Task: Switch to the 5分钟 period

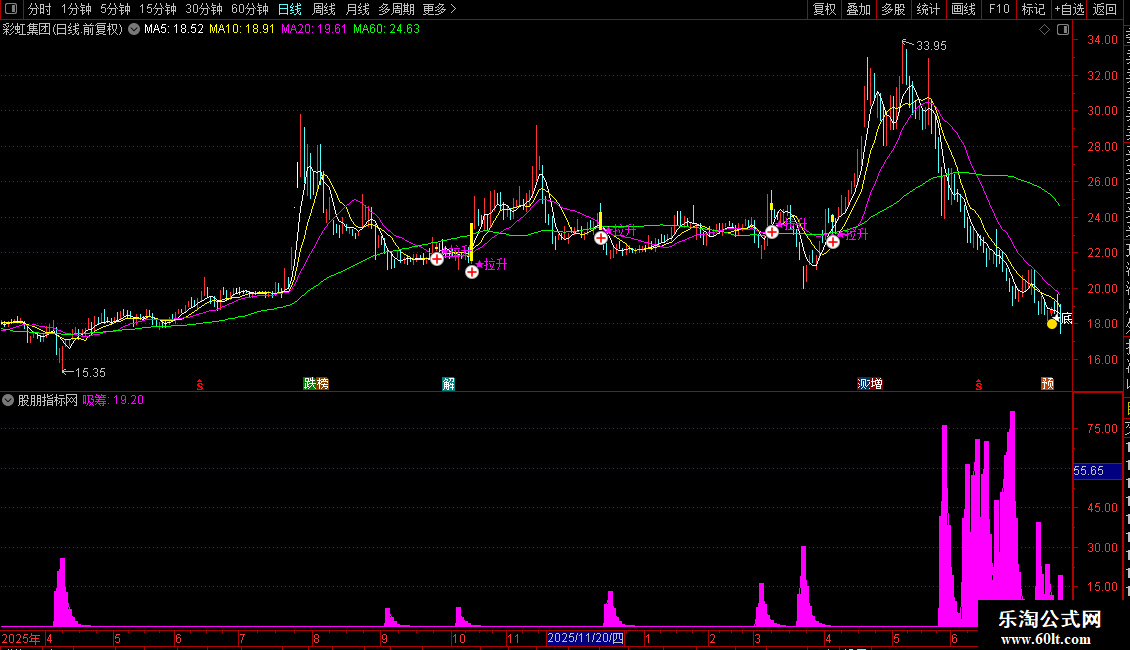Action: (115, 9)
